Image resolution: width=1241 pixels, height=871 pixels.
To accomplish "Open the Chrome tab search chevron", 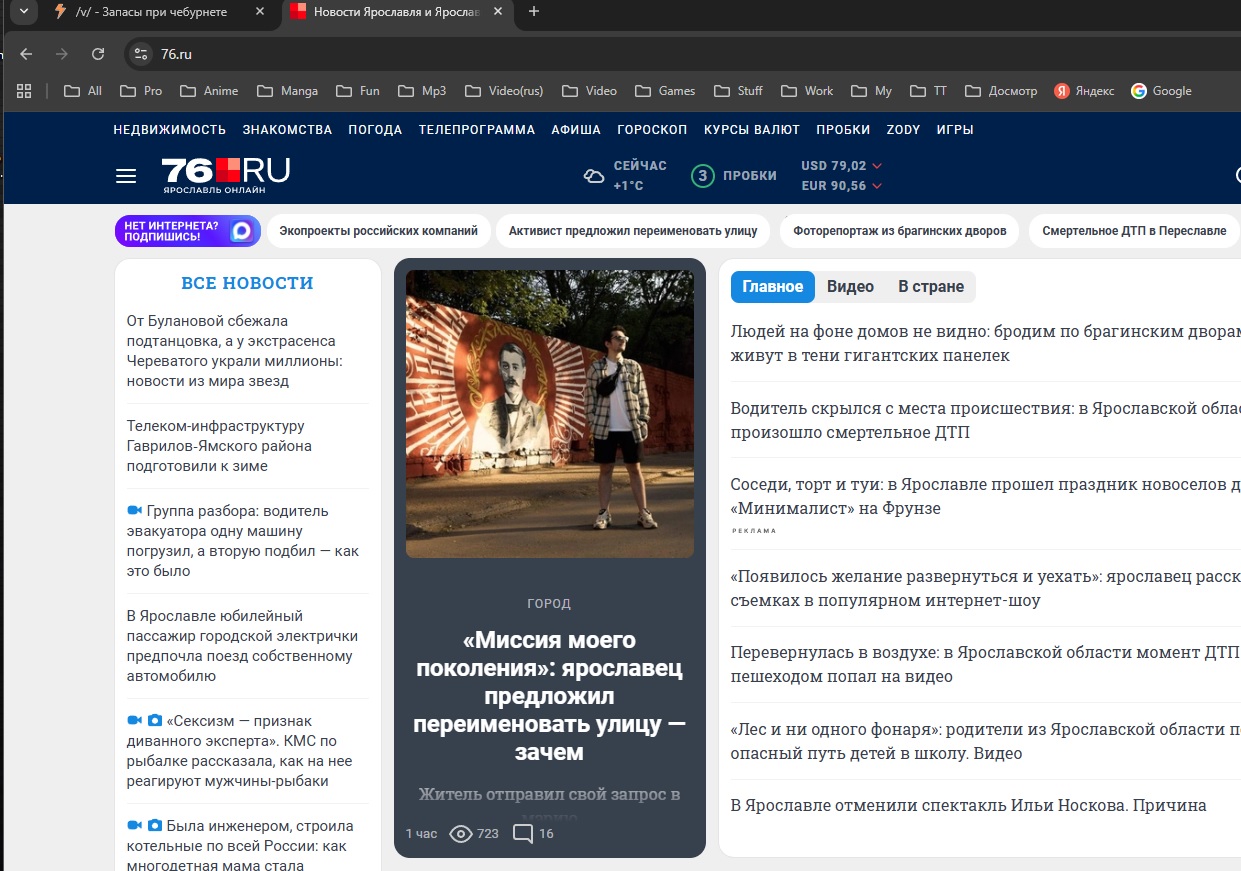I will [22, 12].
